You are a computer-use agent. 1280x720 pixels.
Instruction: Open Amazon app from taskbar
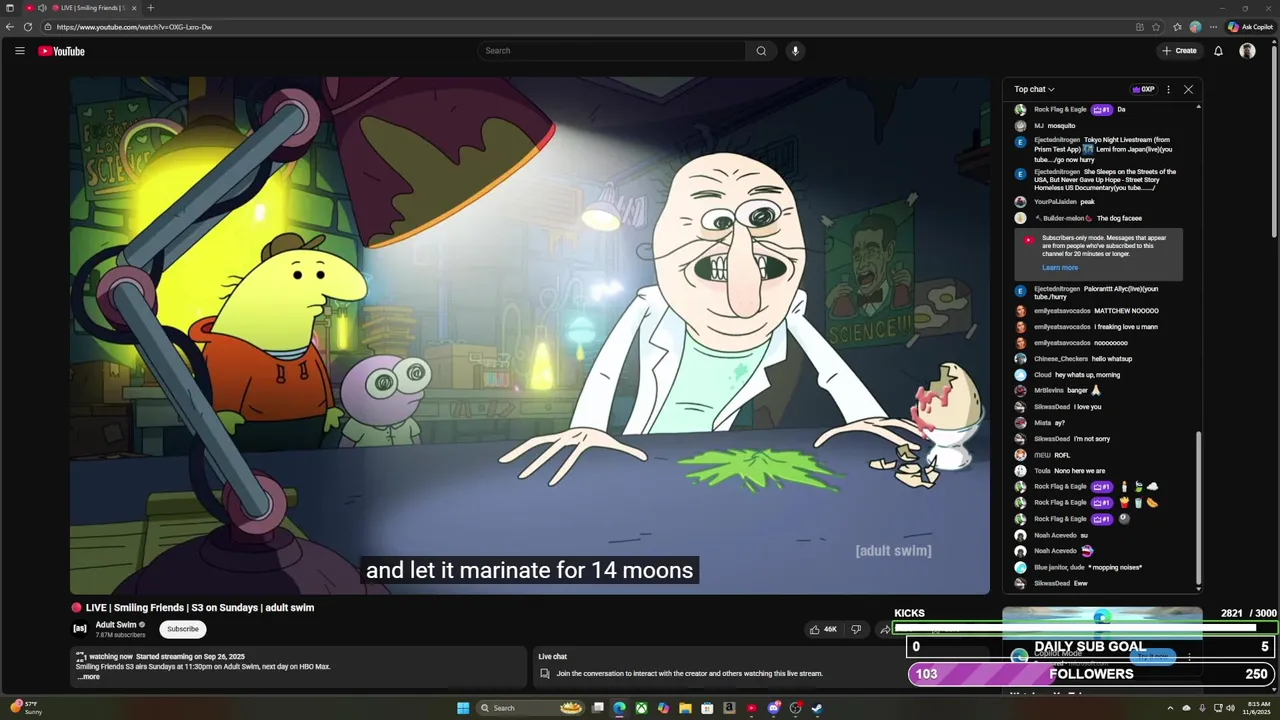[729, 708]
